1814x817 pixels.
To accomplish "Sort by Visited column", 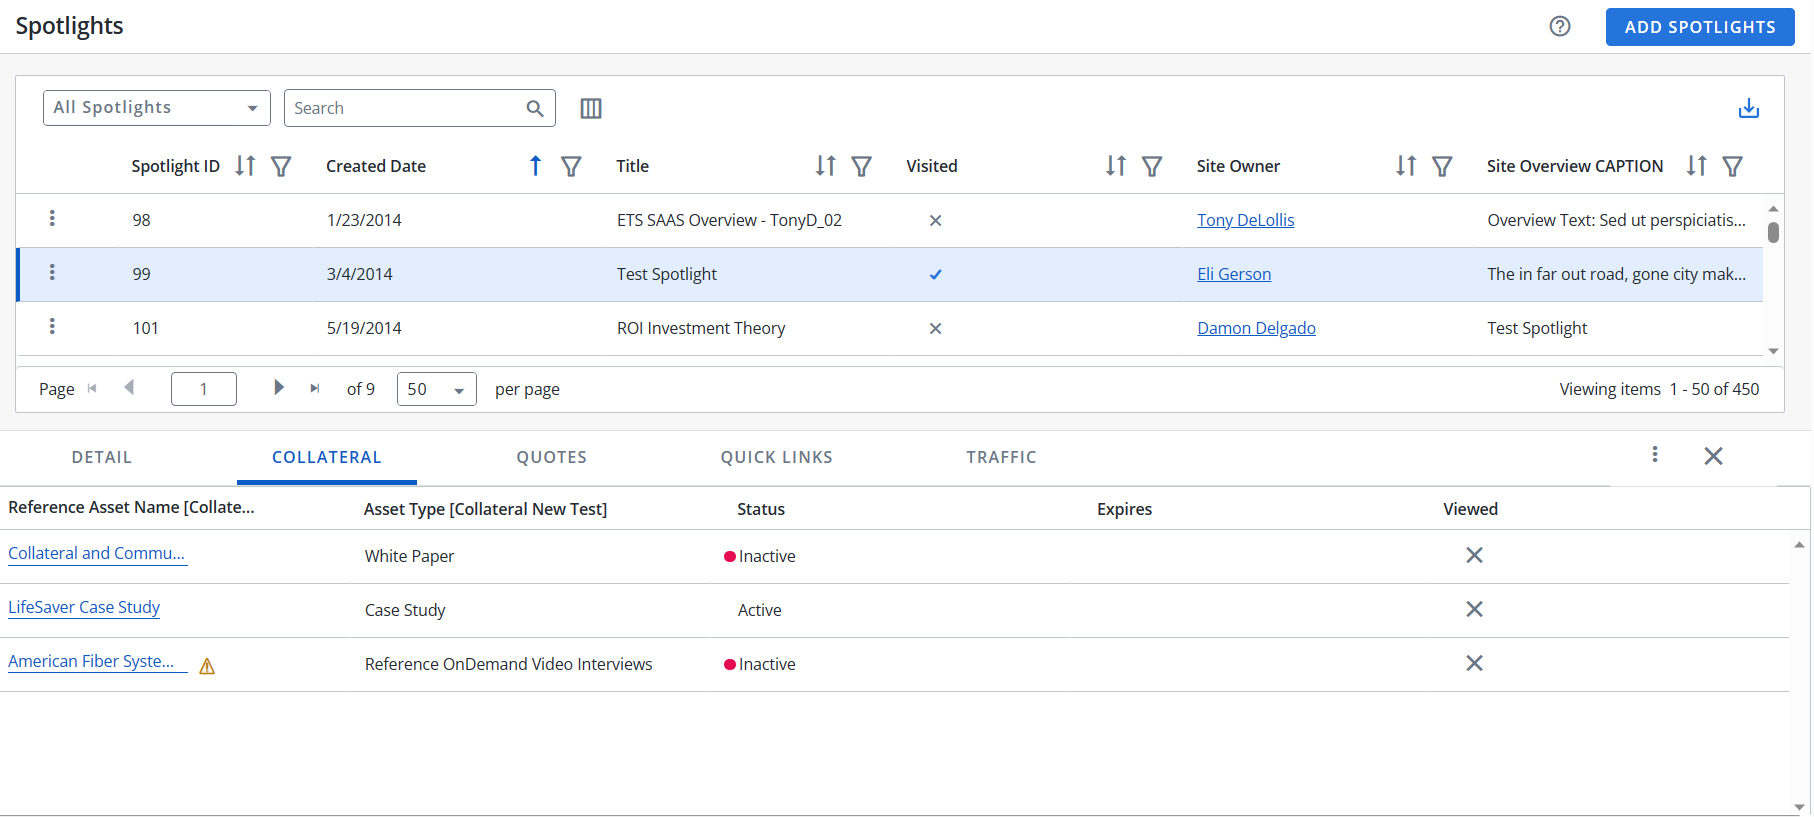I will [1116, 166].
